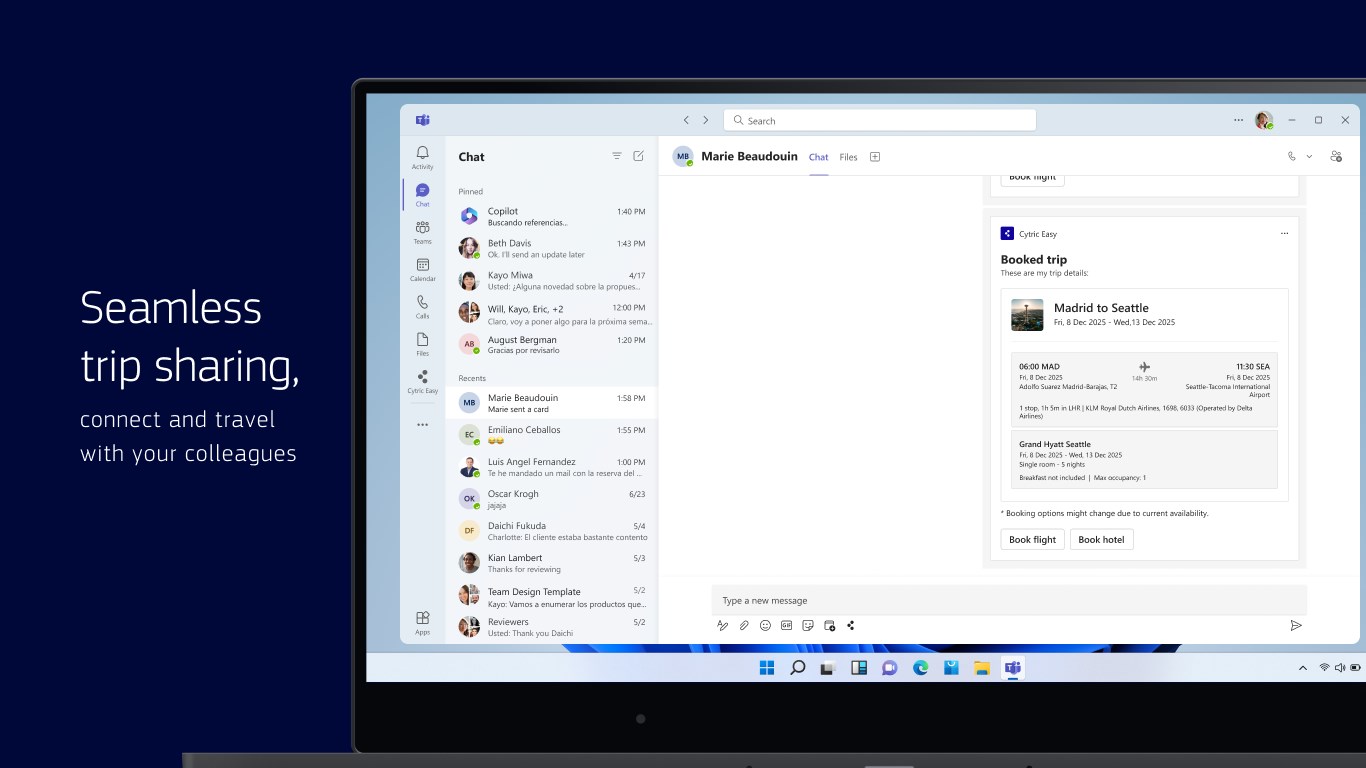The height and width of the screenshot is (768, 1366).
Task: Add a tab with the plus icon
Action: (x=874, y=157)
